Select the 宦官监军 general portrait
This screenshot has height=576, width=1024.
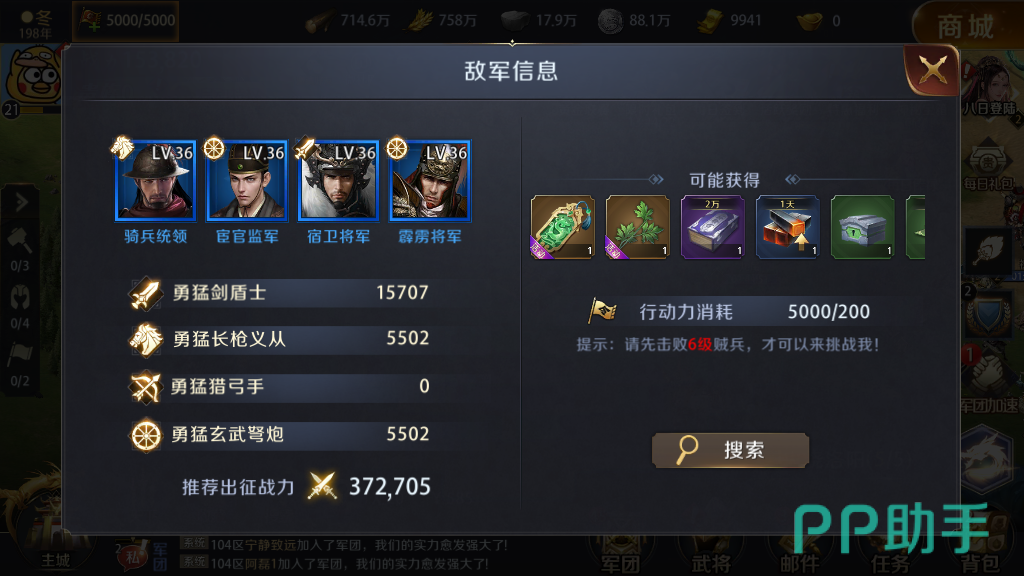(x=247, y=180)
